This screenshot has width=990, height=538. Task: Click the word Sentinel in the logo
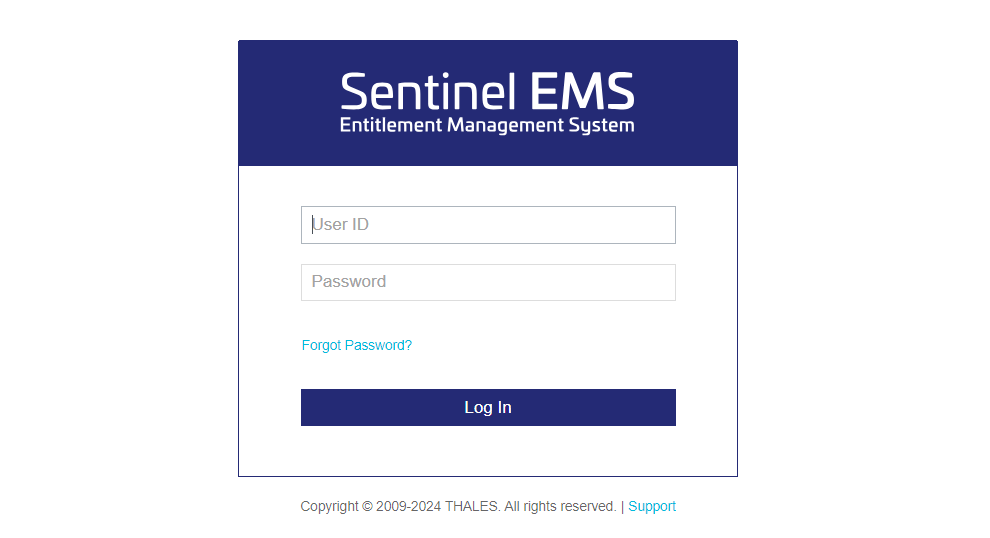tap(428, 92)
